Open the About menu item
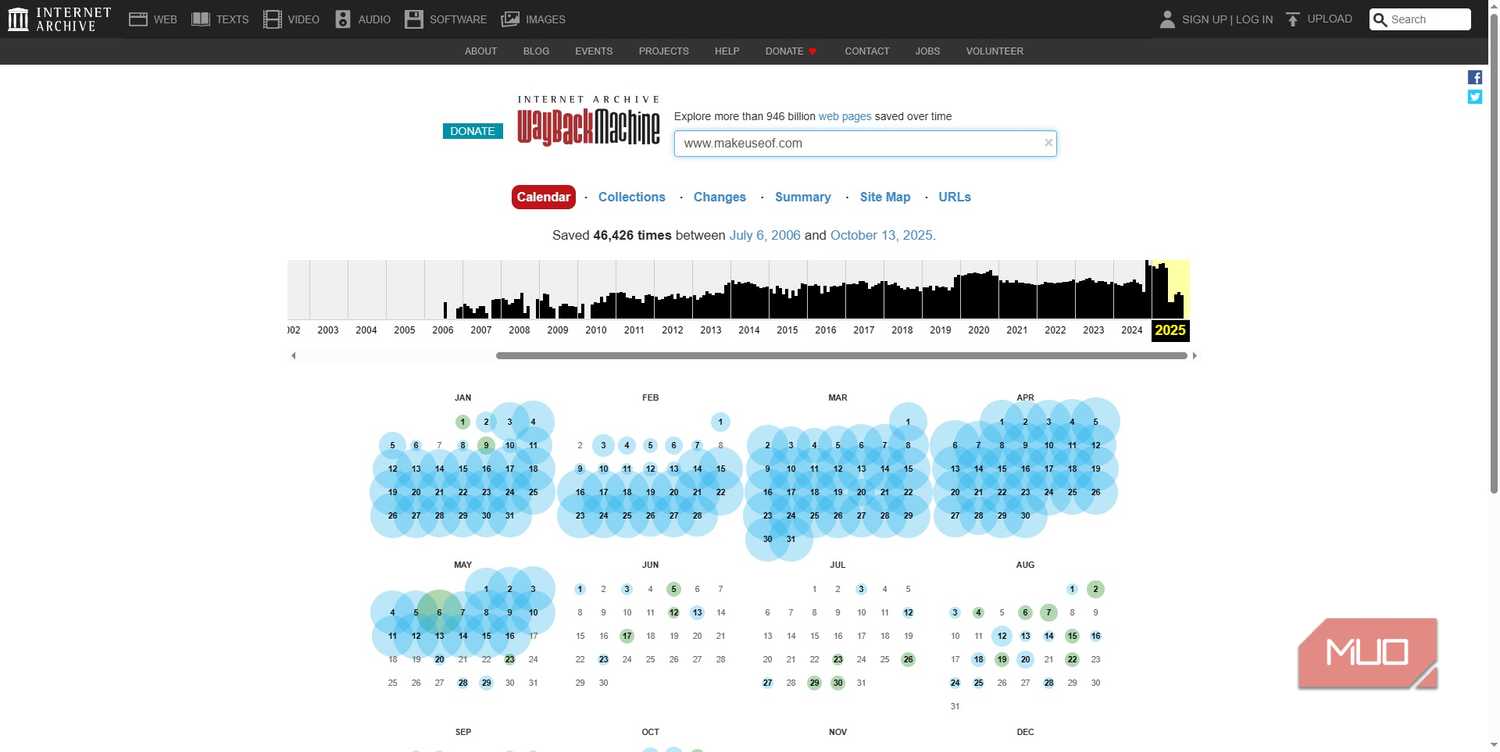 point(481,51)
